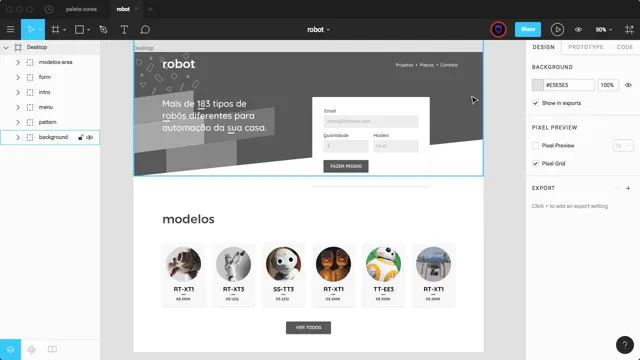Screen dimensions: 640x360
Task: Select the Text tool
Action: 124,29
